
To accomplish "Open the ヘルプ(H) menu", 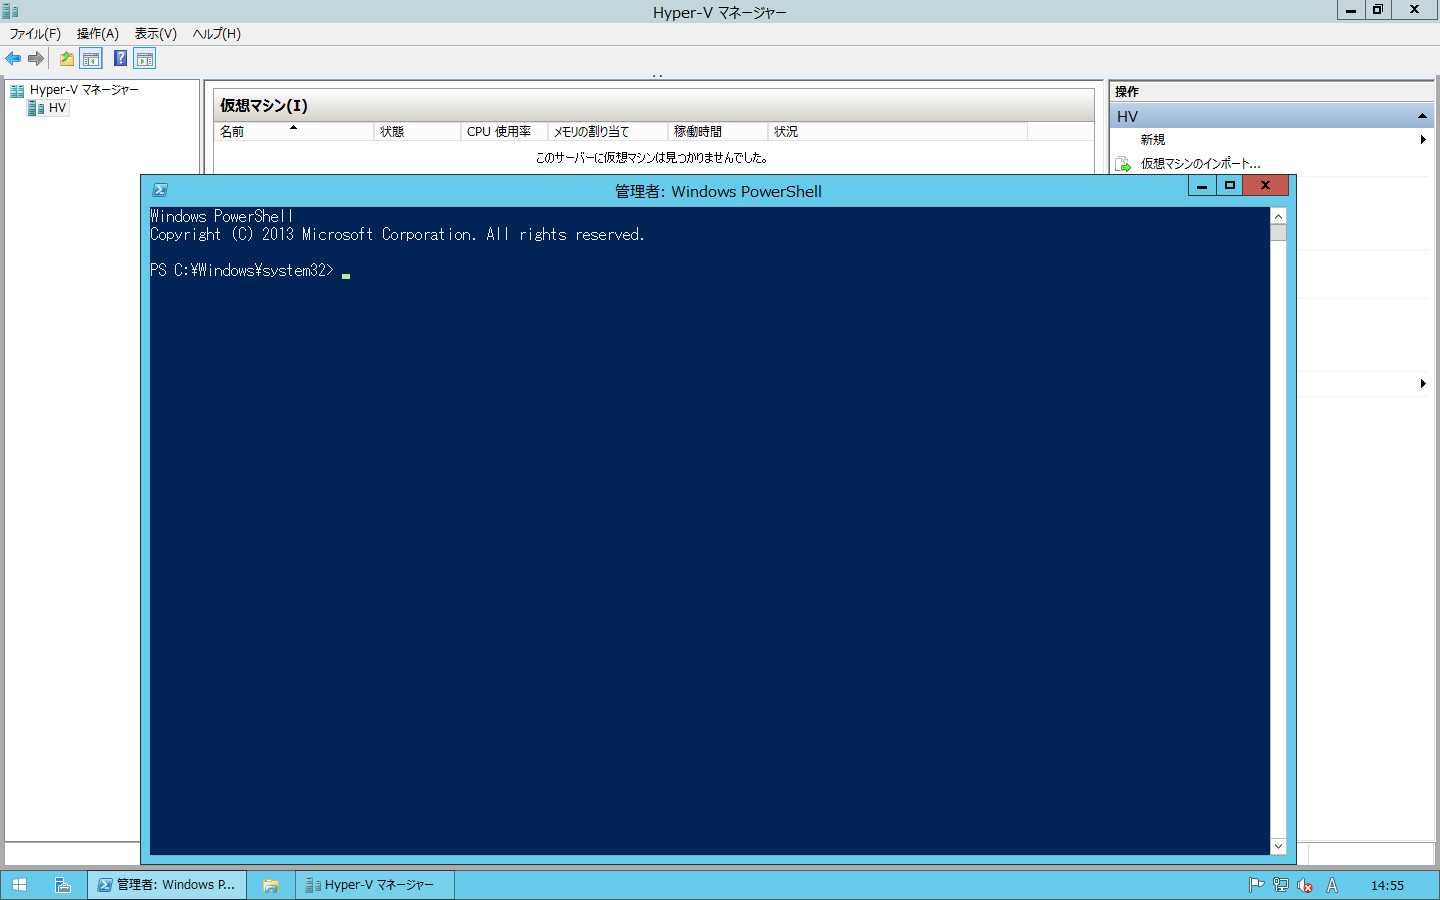I will [217, 34].
